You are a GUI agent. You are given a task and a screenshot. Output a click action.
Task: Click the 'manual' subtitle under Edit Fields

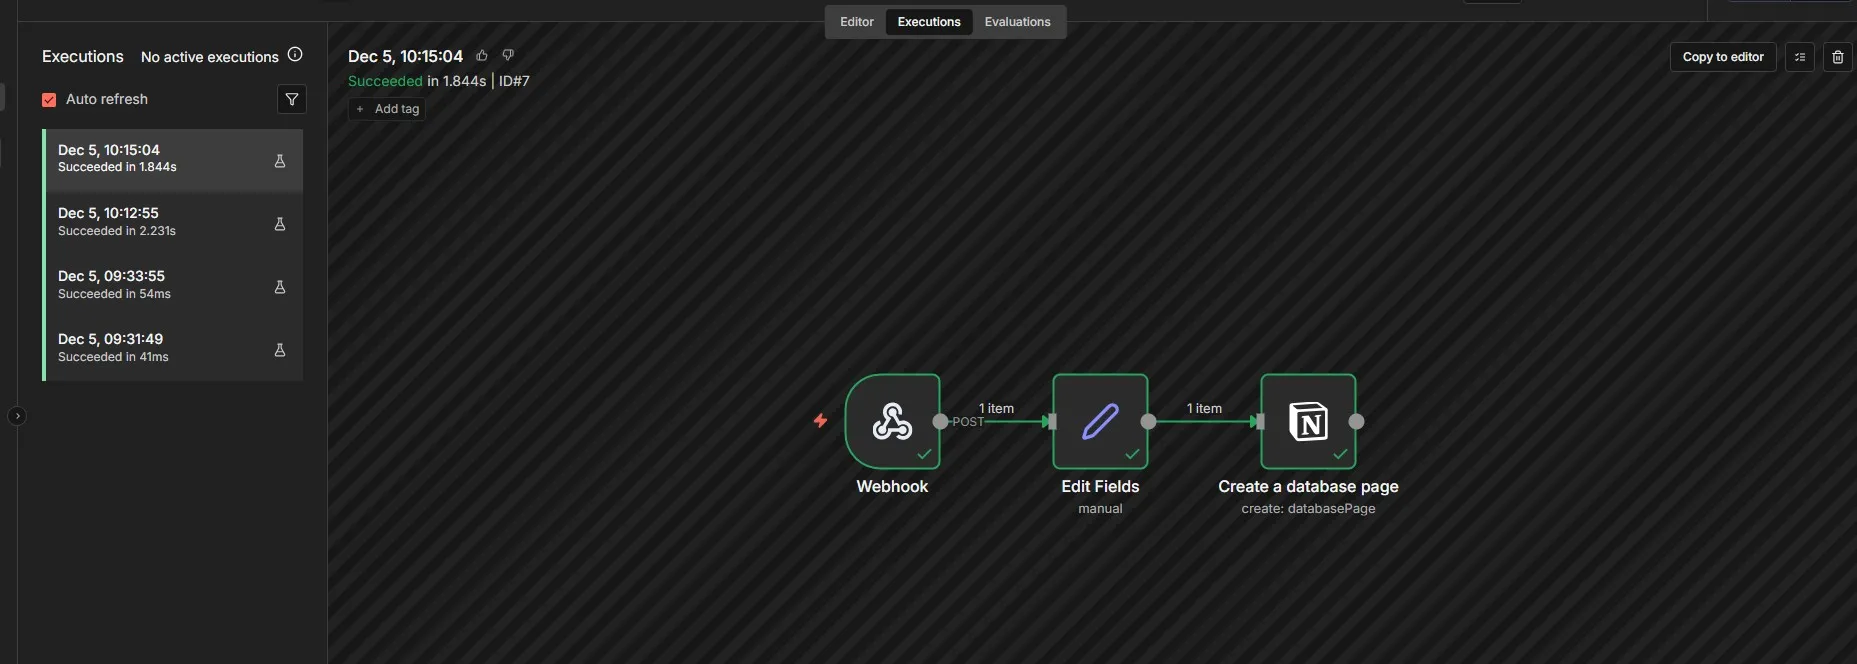point(1100,509)
